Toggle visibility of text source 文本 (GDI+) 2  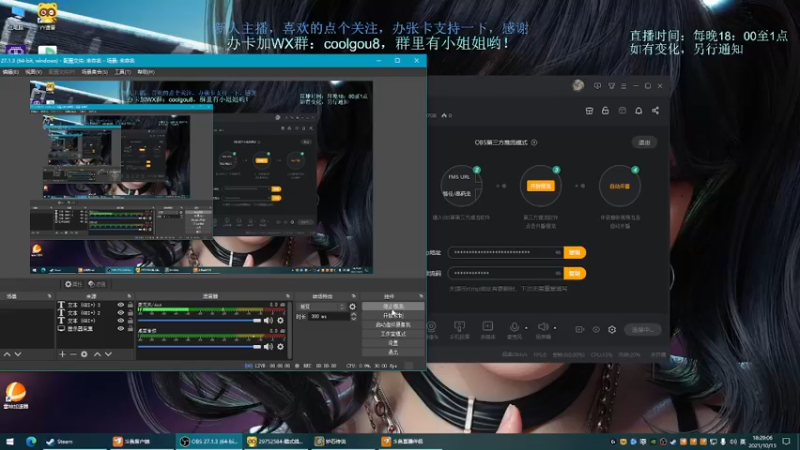click(120, 313)
